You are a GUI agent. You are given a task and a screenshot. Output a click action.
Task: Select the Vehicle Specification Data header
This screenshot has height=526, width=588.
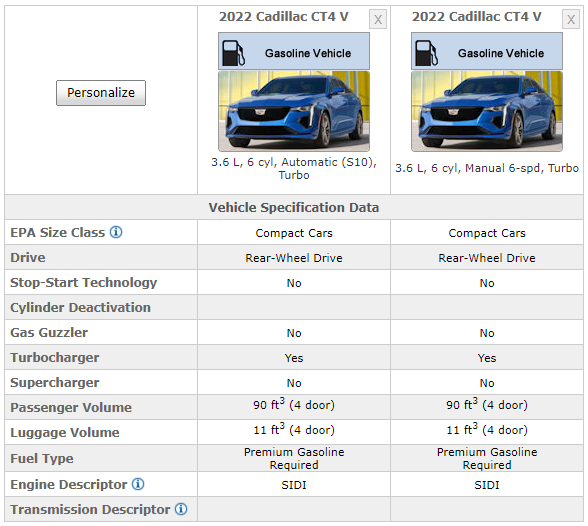(x=294, y=207)
